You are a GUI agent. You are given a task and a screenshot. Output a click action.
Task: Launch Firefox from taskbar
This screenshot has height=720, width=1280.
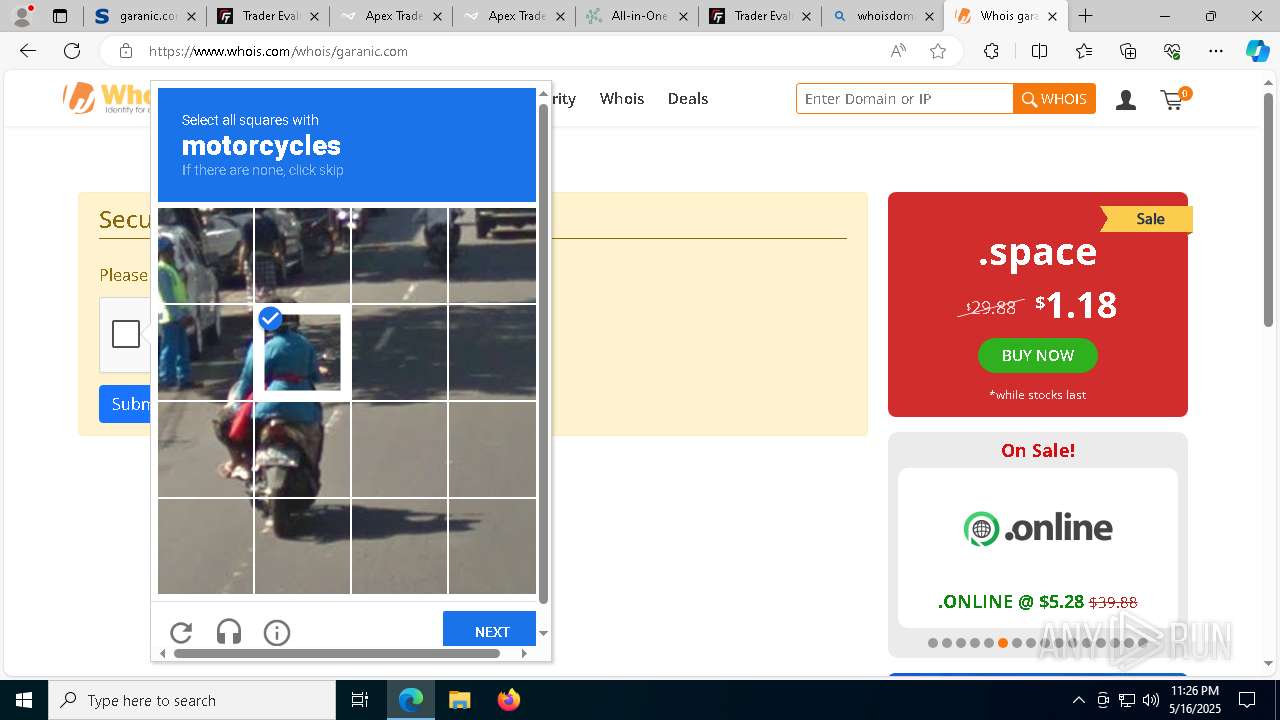[508, 700]
